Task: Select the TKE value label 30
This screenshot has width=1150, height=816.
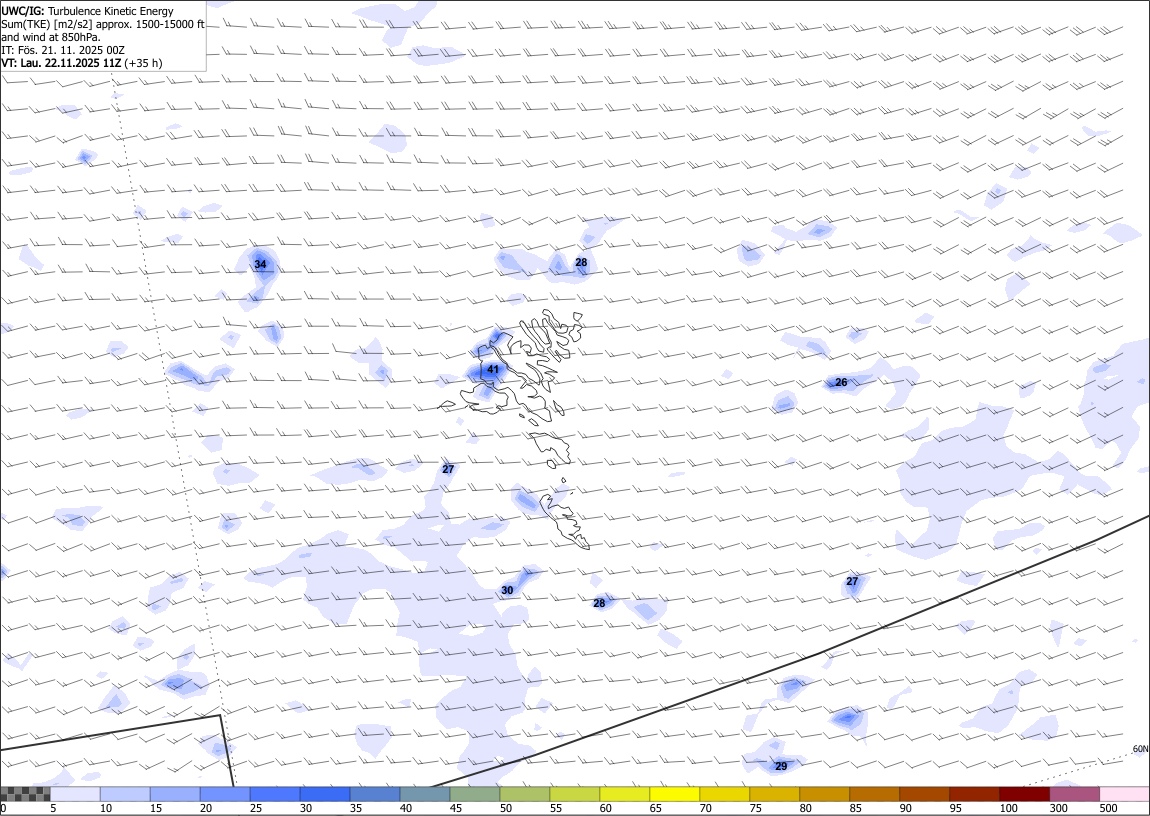Action: pos(507,590)
